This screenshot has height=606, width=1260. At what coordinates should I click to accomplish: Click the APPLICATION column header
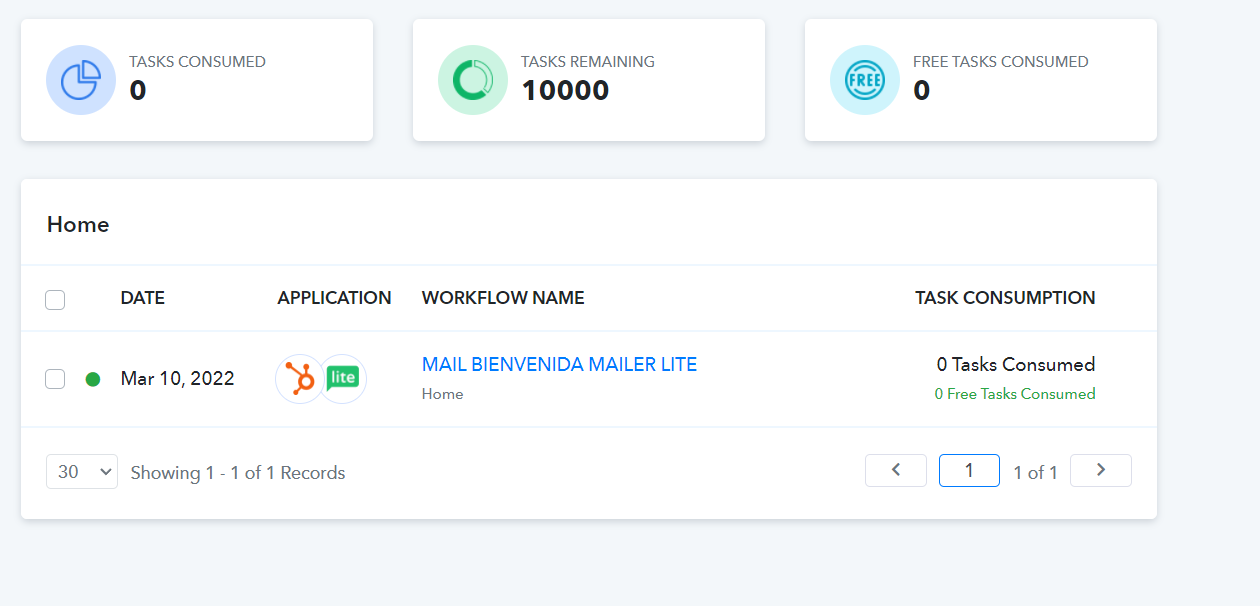tap(334, 298)
